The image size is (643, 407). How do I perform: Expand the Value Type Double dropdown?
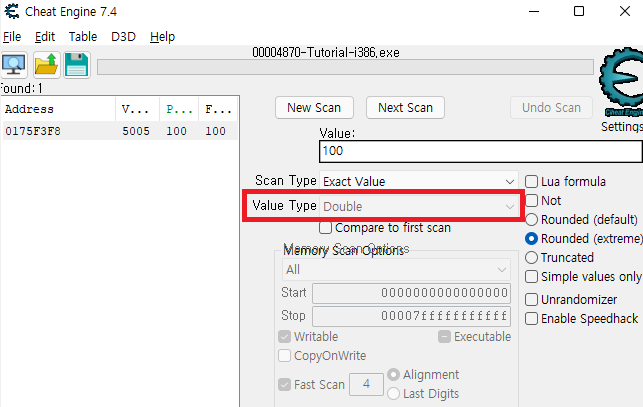[419, 206]
